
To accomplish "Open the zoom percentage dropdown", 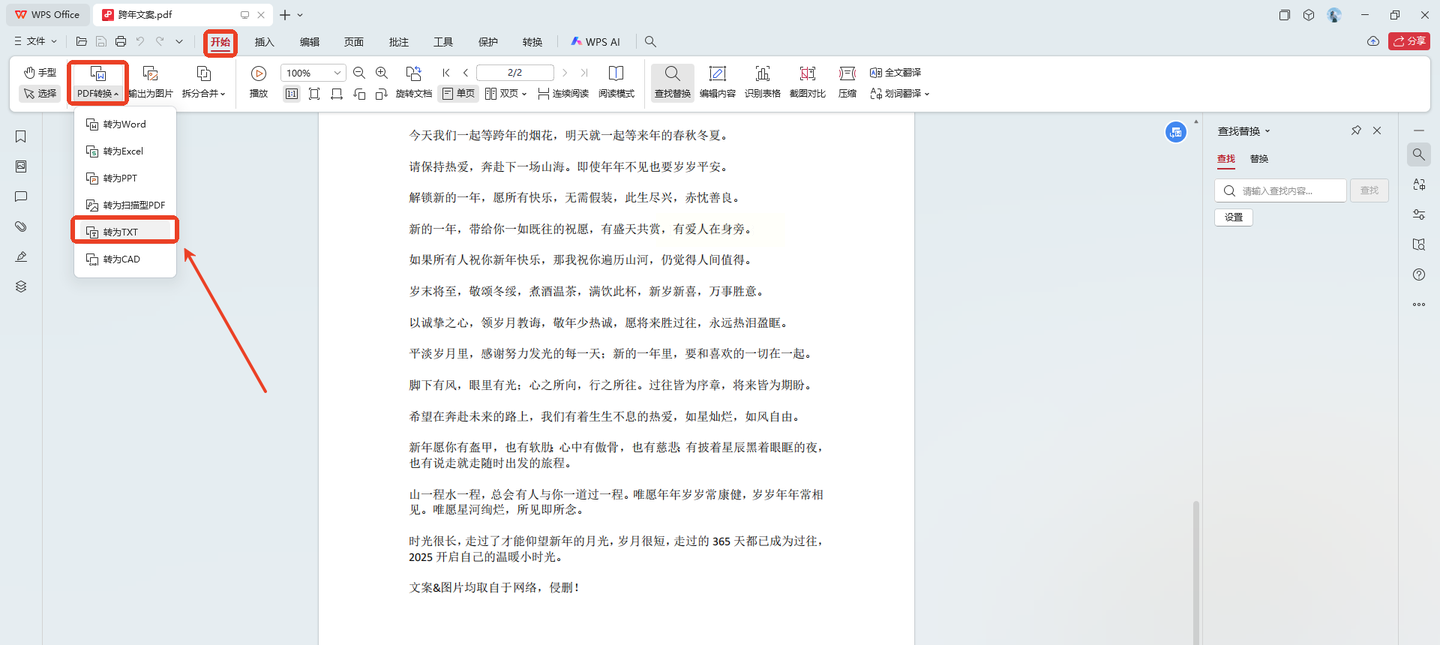I will (x=338, y=73).
